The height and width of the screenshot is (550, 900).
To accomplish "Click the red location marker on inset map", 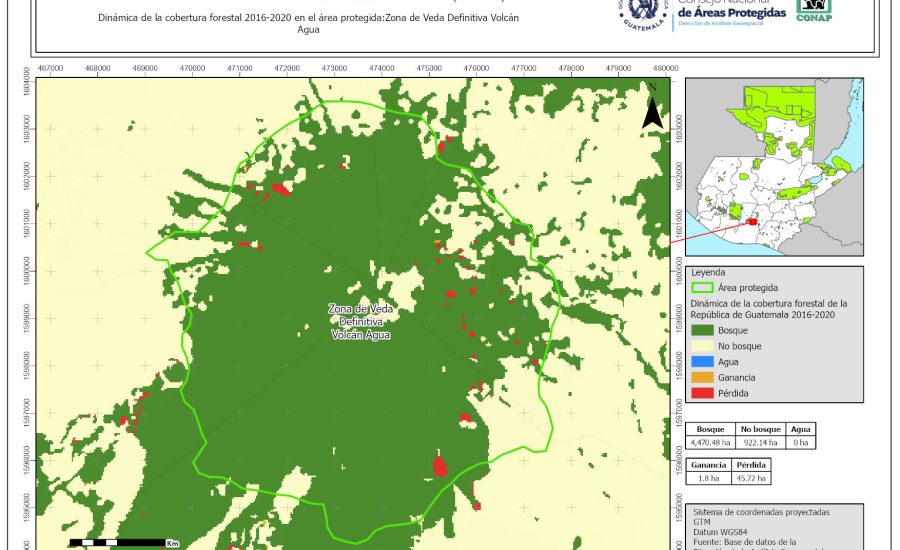I will coord(751,223).
